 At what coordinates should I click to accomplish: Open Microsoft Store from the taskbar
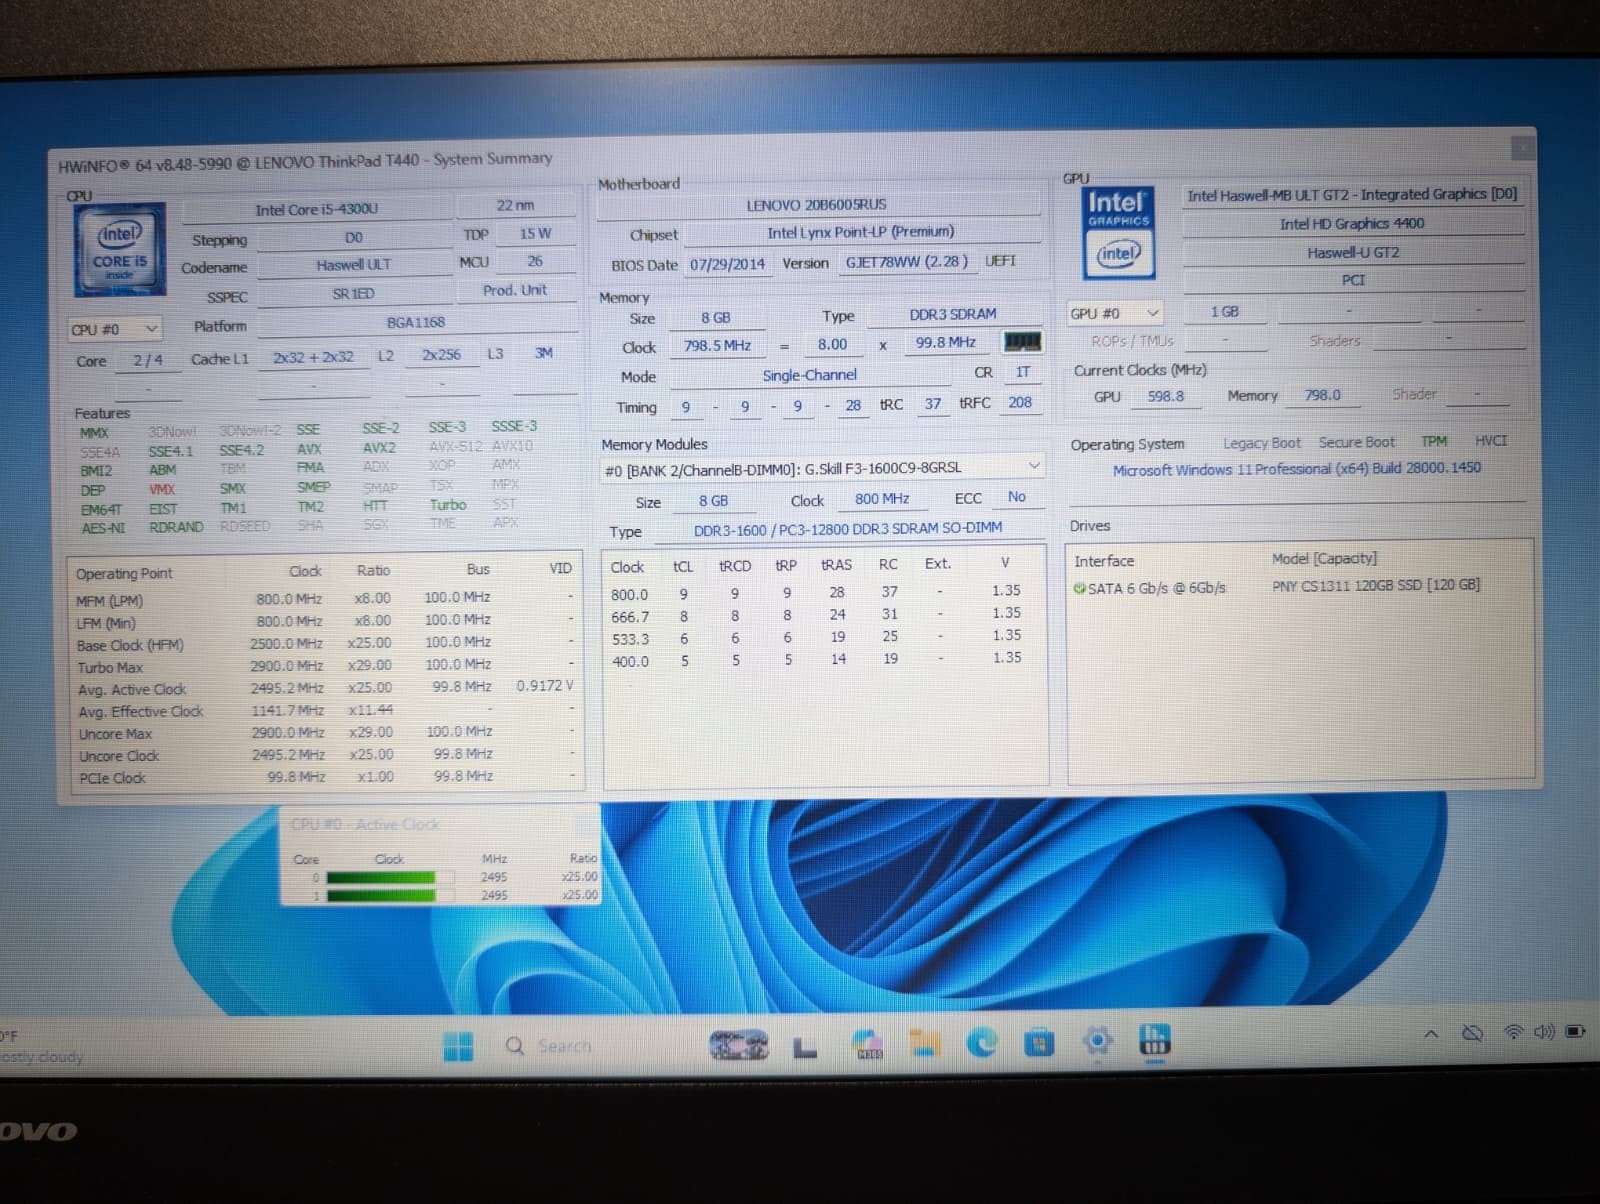click(1039, 1043)
